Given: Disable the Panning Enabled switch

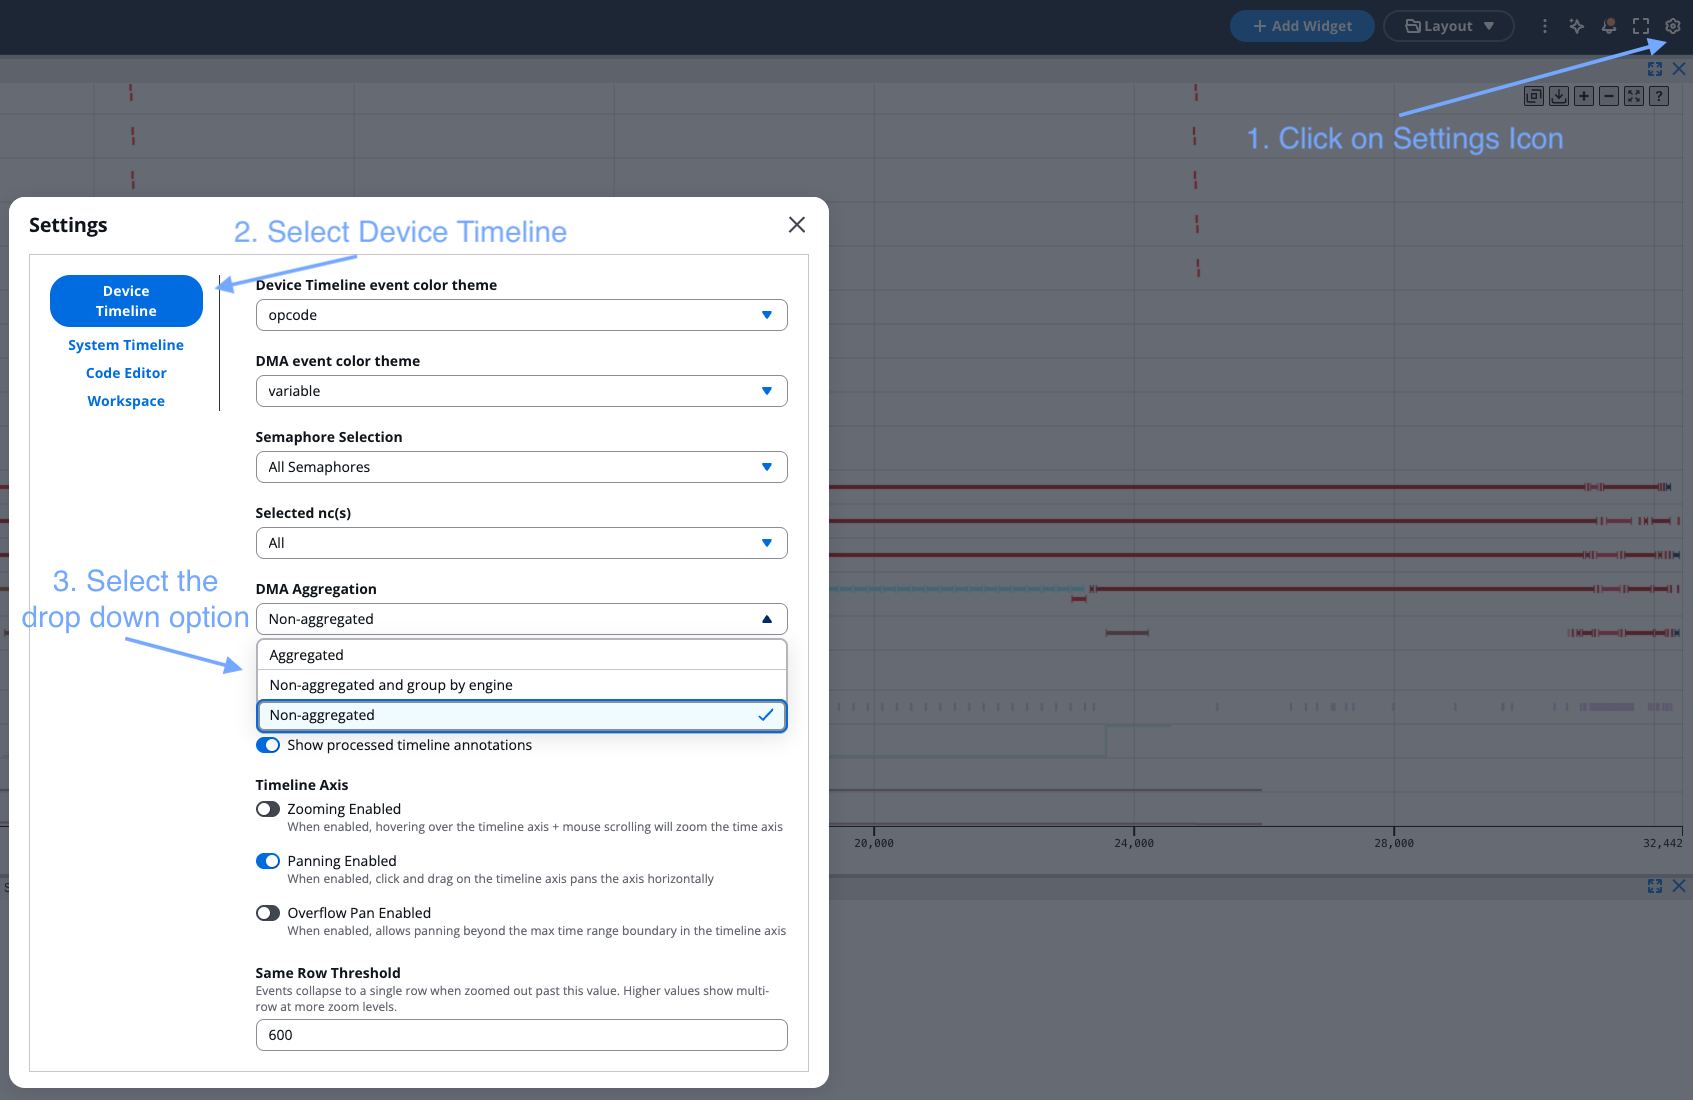Looking at the screenshot, I should click(268, 861).
